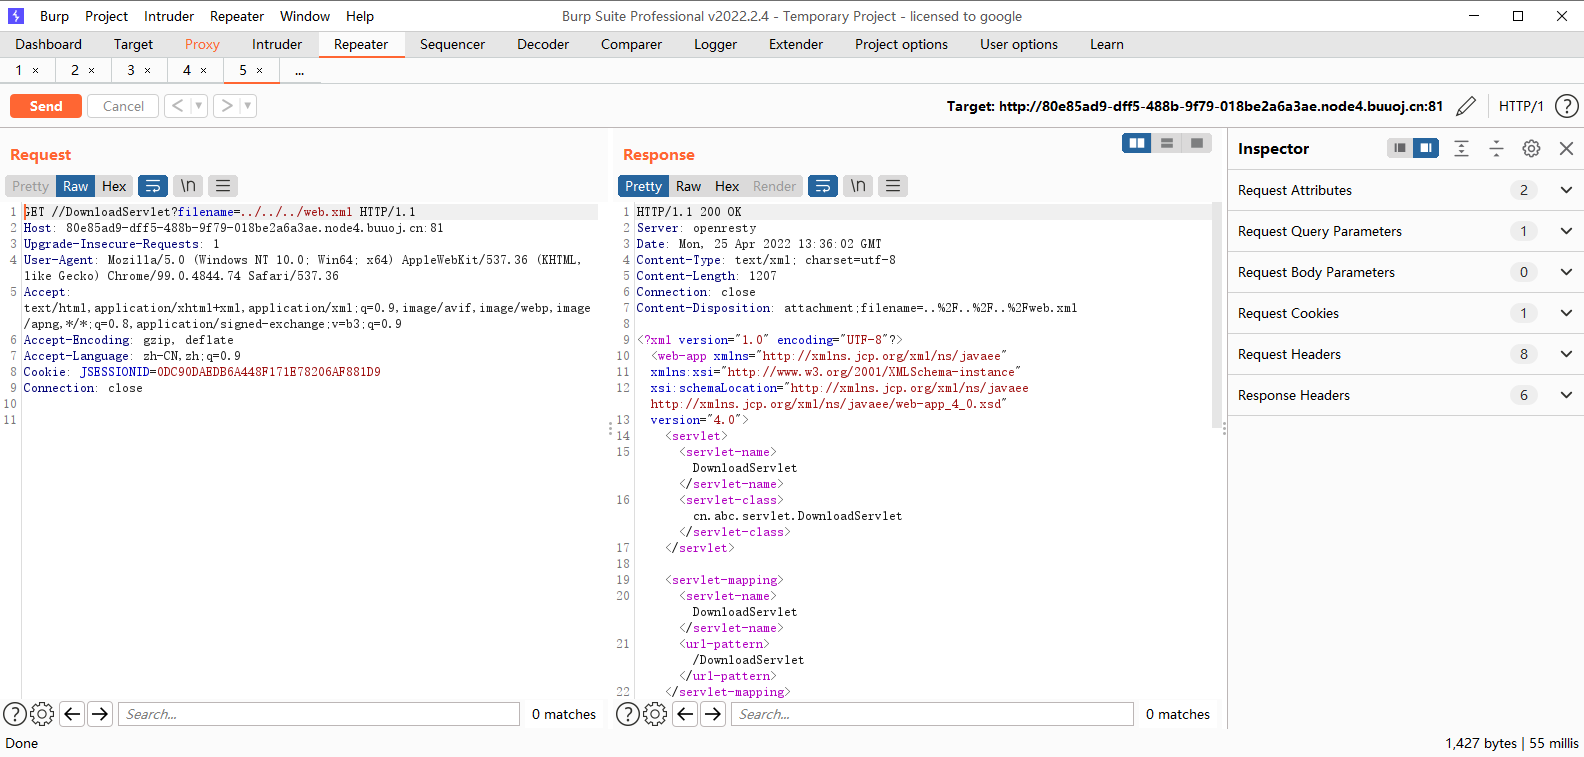Go forward in request history
The image size is (1584, 757).
(x=227, y=106)
